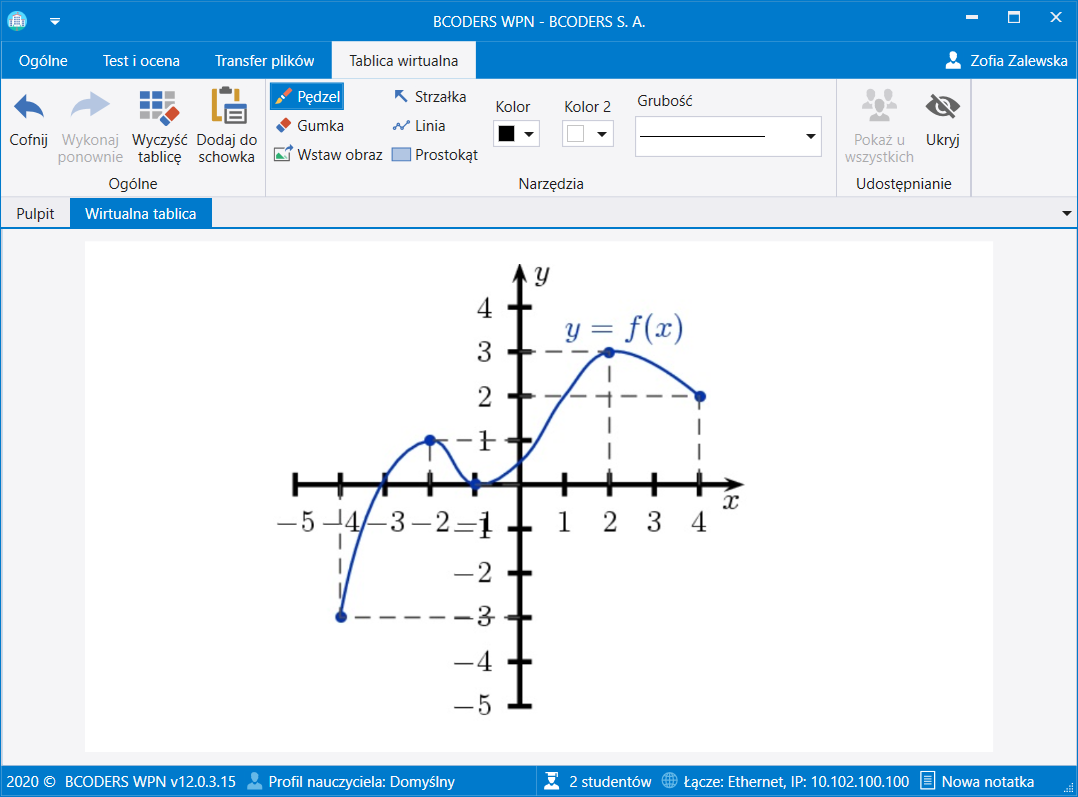This screenshot has width=1078, height=797.
Task: Select the Prostokąt rectangle tool
Action: (x=434, y=155)
